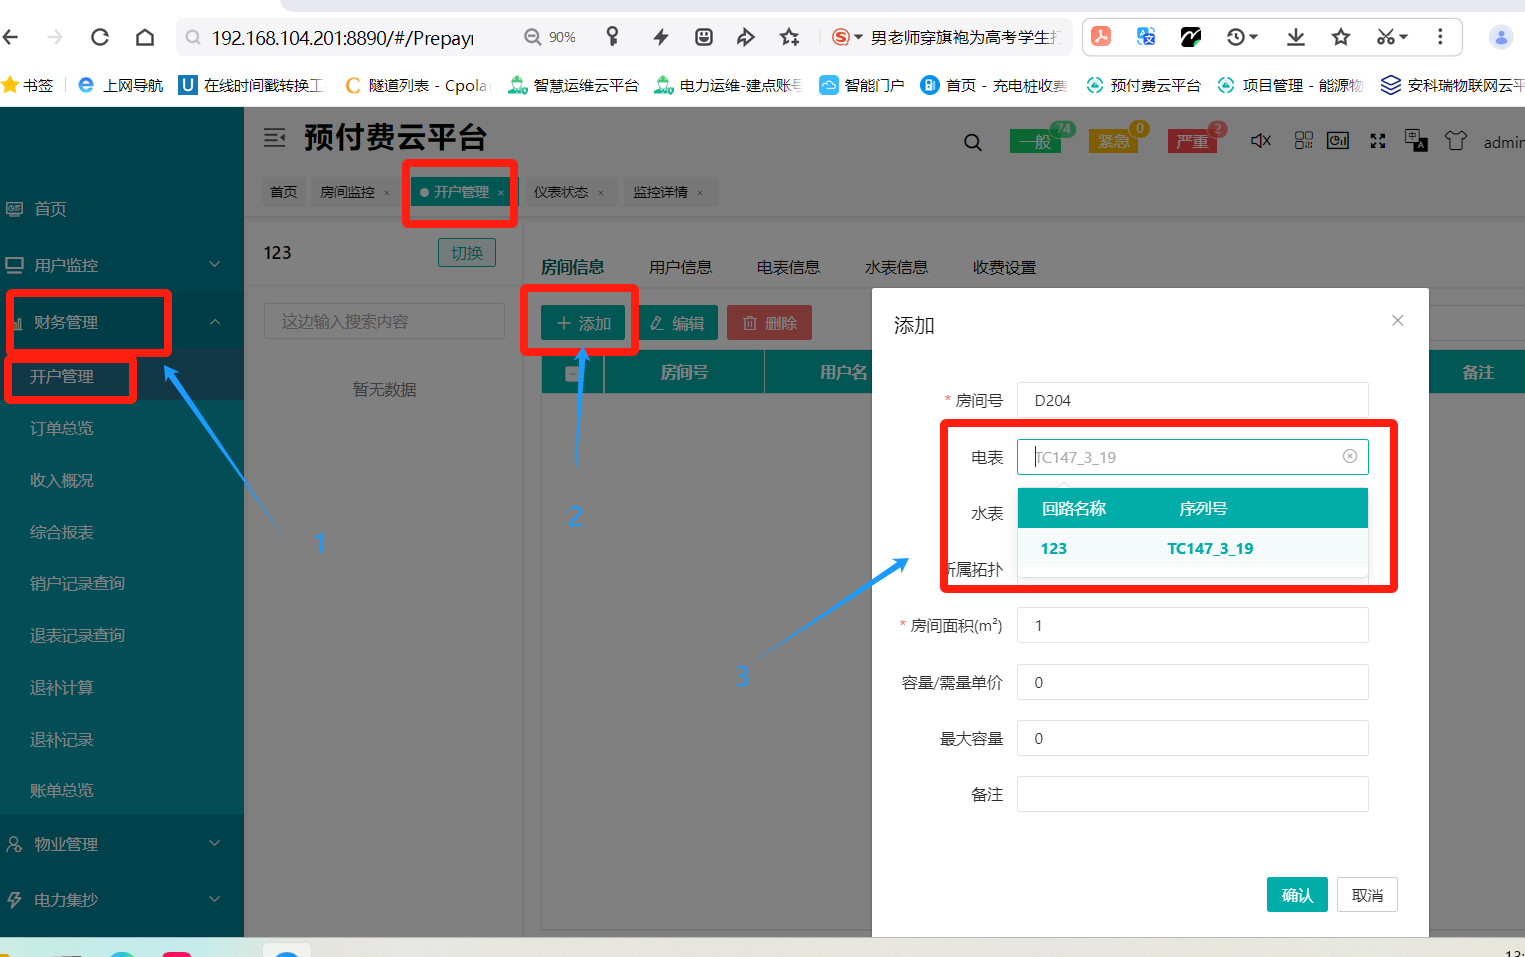Screen dimensions: 1525x957
Task: Enter fullscreen with the expand arrows icon
Action: 1378,141
